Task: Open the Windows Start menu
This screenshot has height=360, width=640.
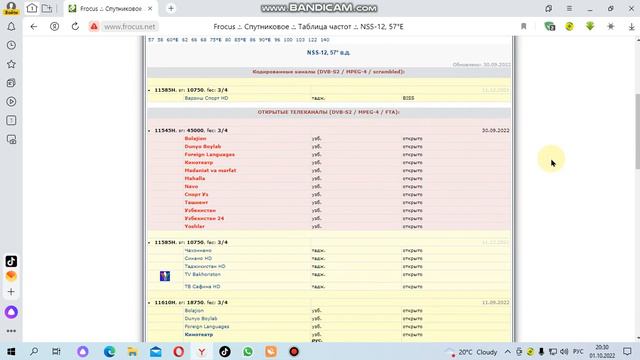Action: [11, 351]
